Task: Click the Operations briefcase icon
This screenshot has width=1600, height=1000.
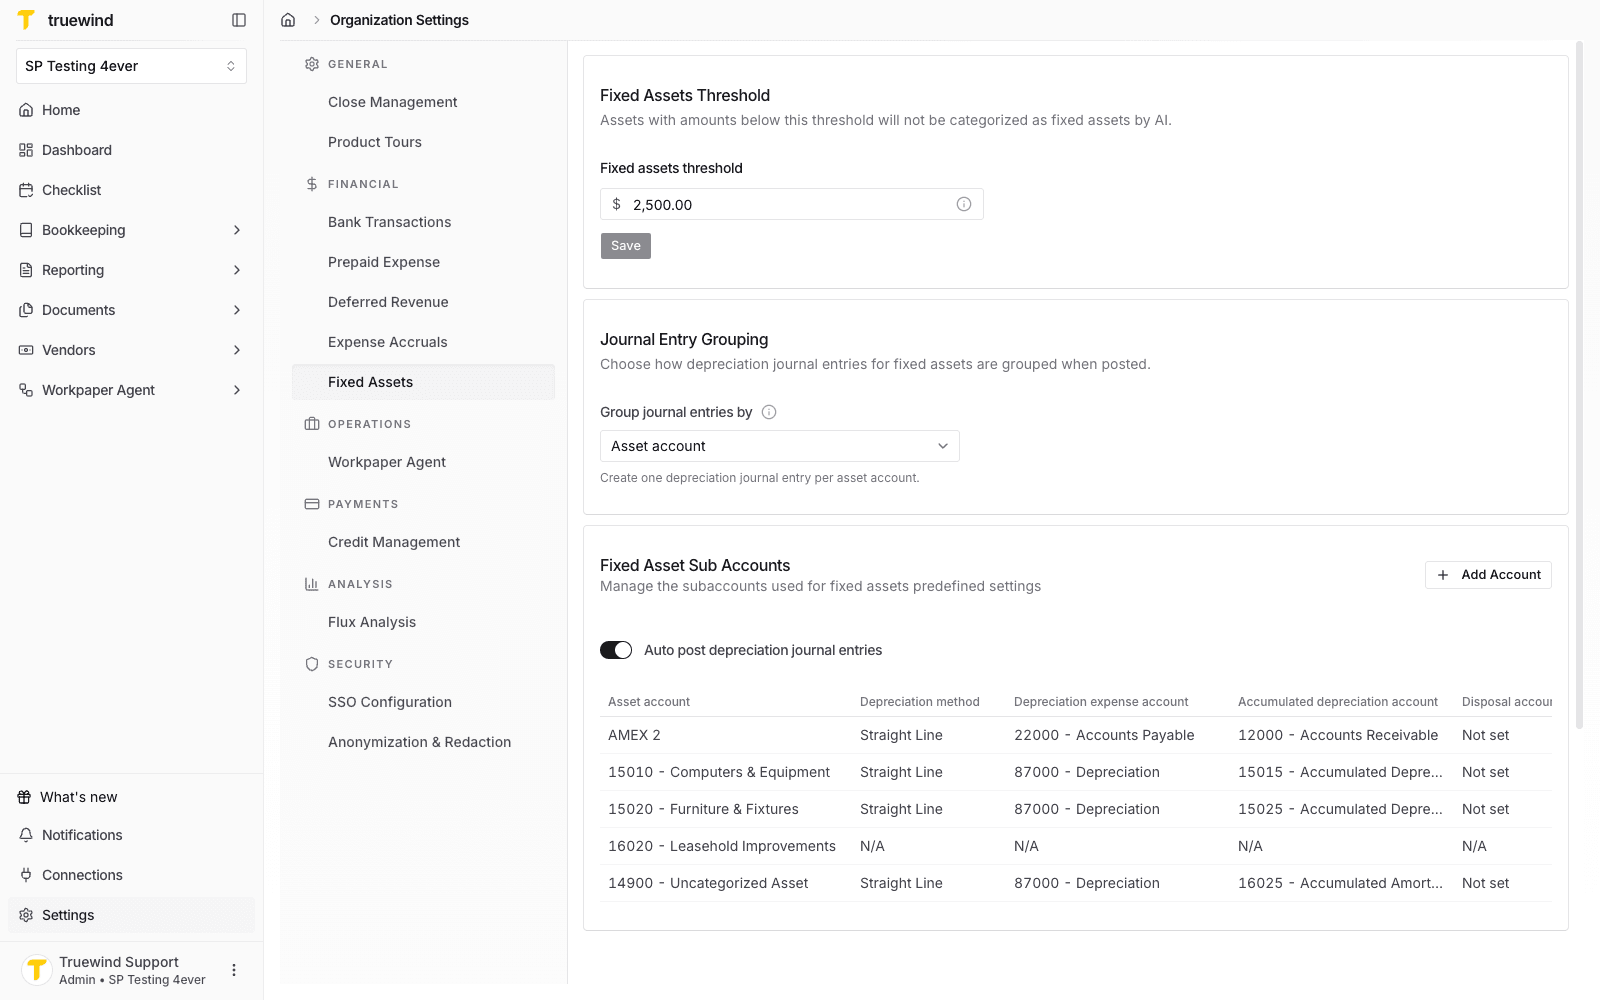Action: click(x=312, y=424)
